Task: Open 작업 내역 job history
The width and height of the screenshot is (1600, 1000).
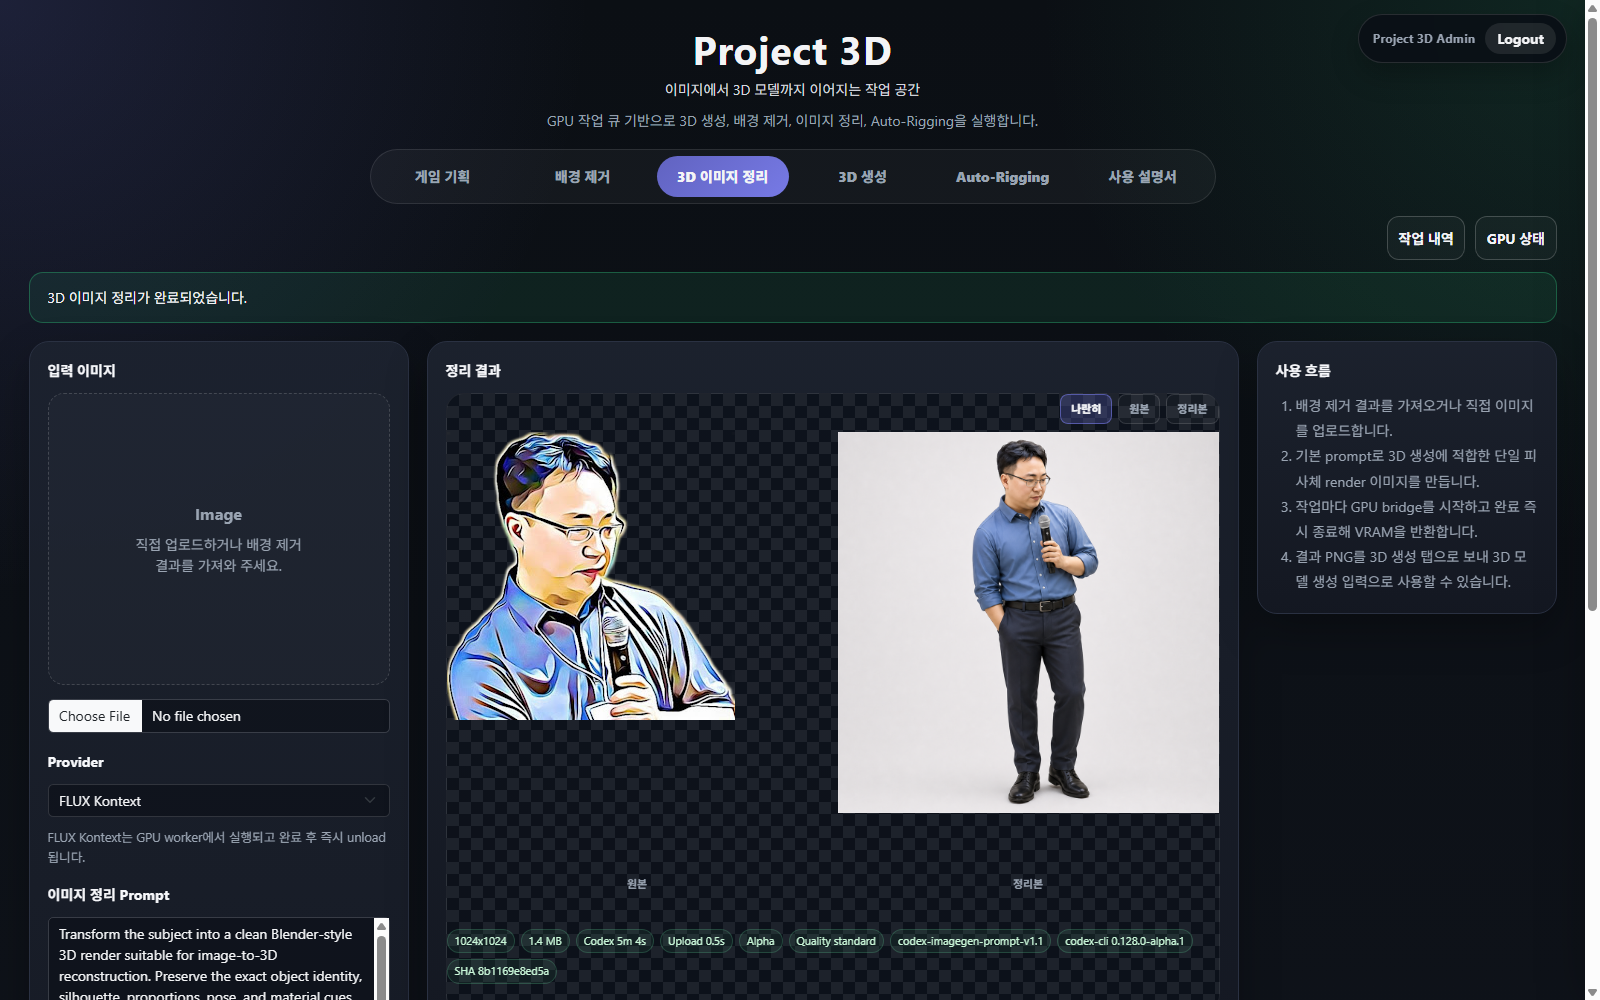Action: pyautogui.click(x=1425, y=238)
